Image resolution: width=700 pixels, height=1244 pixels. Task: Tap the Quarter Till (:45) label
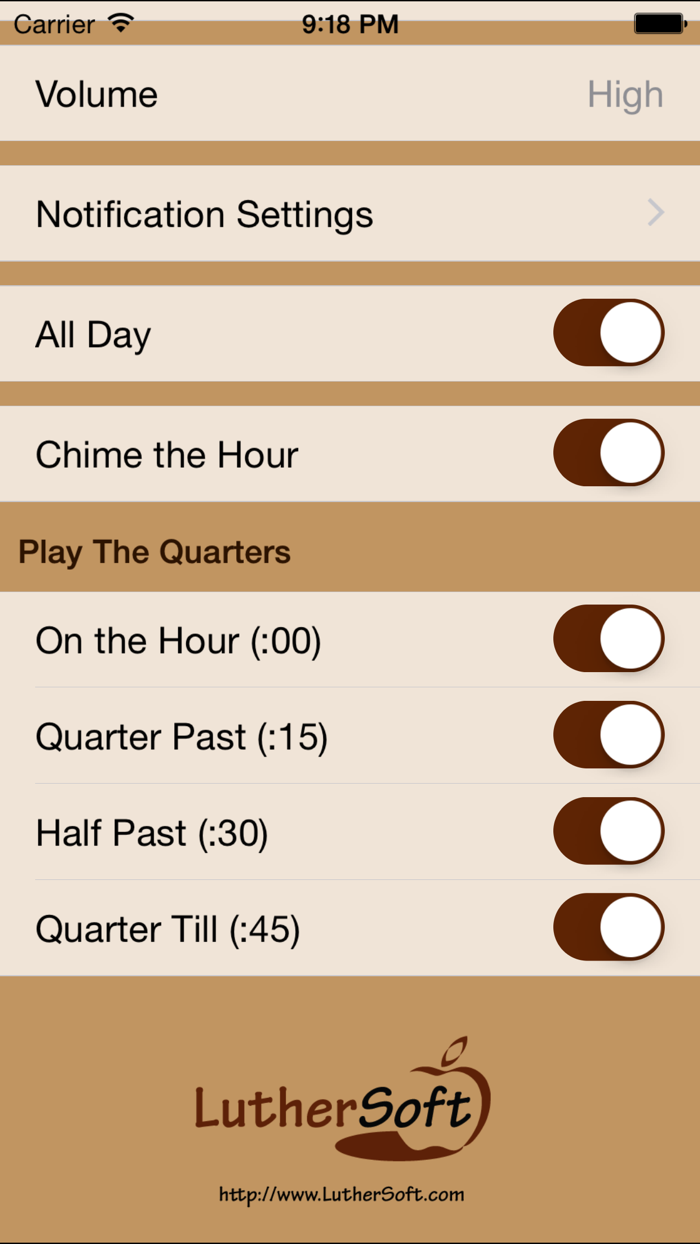[168, 930]
